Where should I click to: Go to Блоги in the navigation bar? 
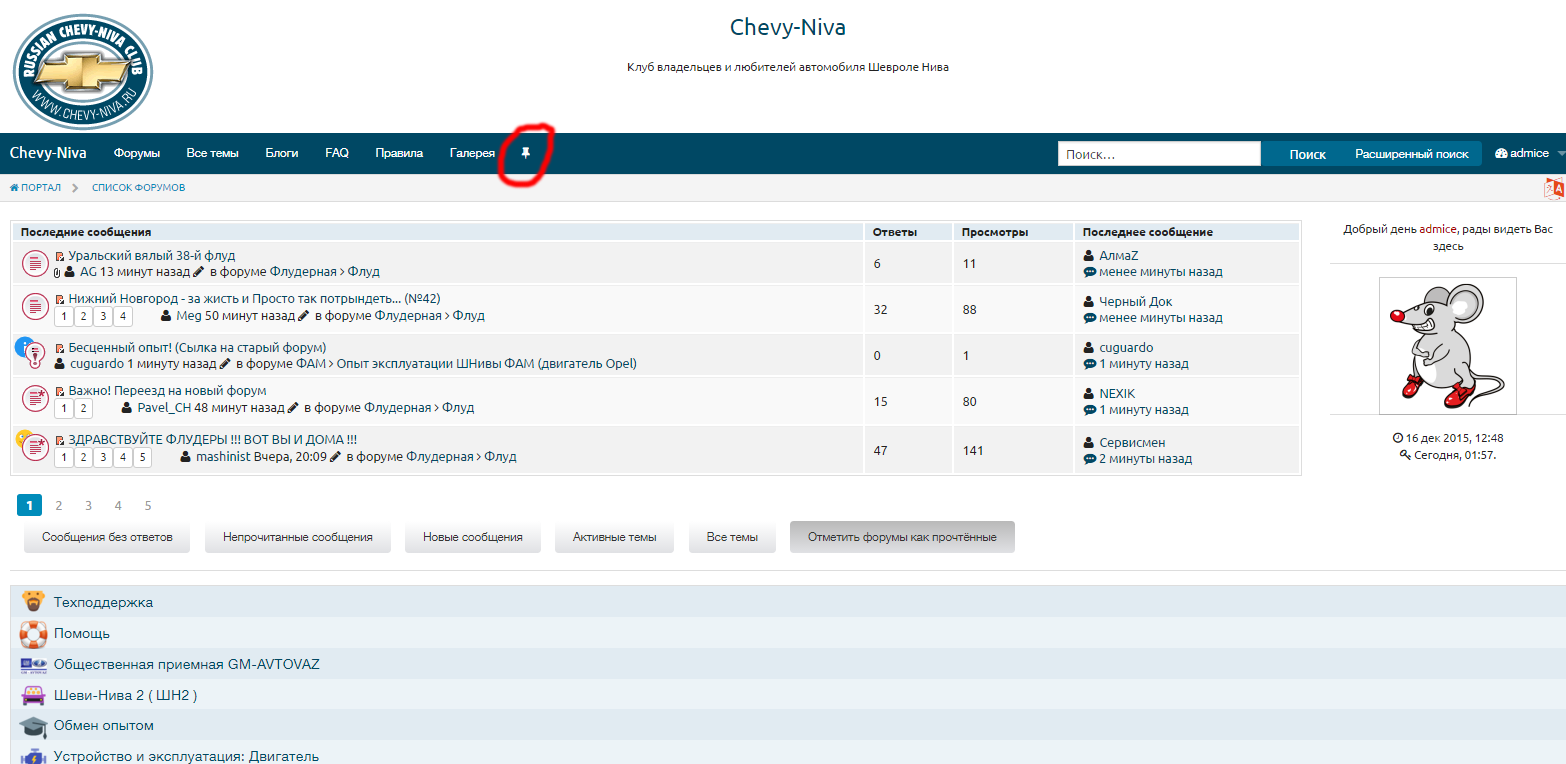point(282,153)
